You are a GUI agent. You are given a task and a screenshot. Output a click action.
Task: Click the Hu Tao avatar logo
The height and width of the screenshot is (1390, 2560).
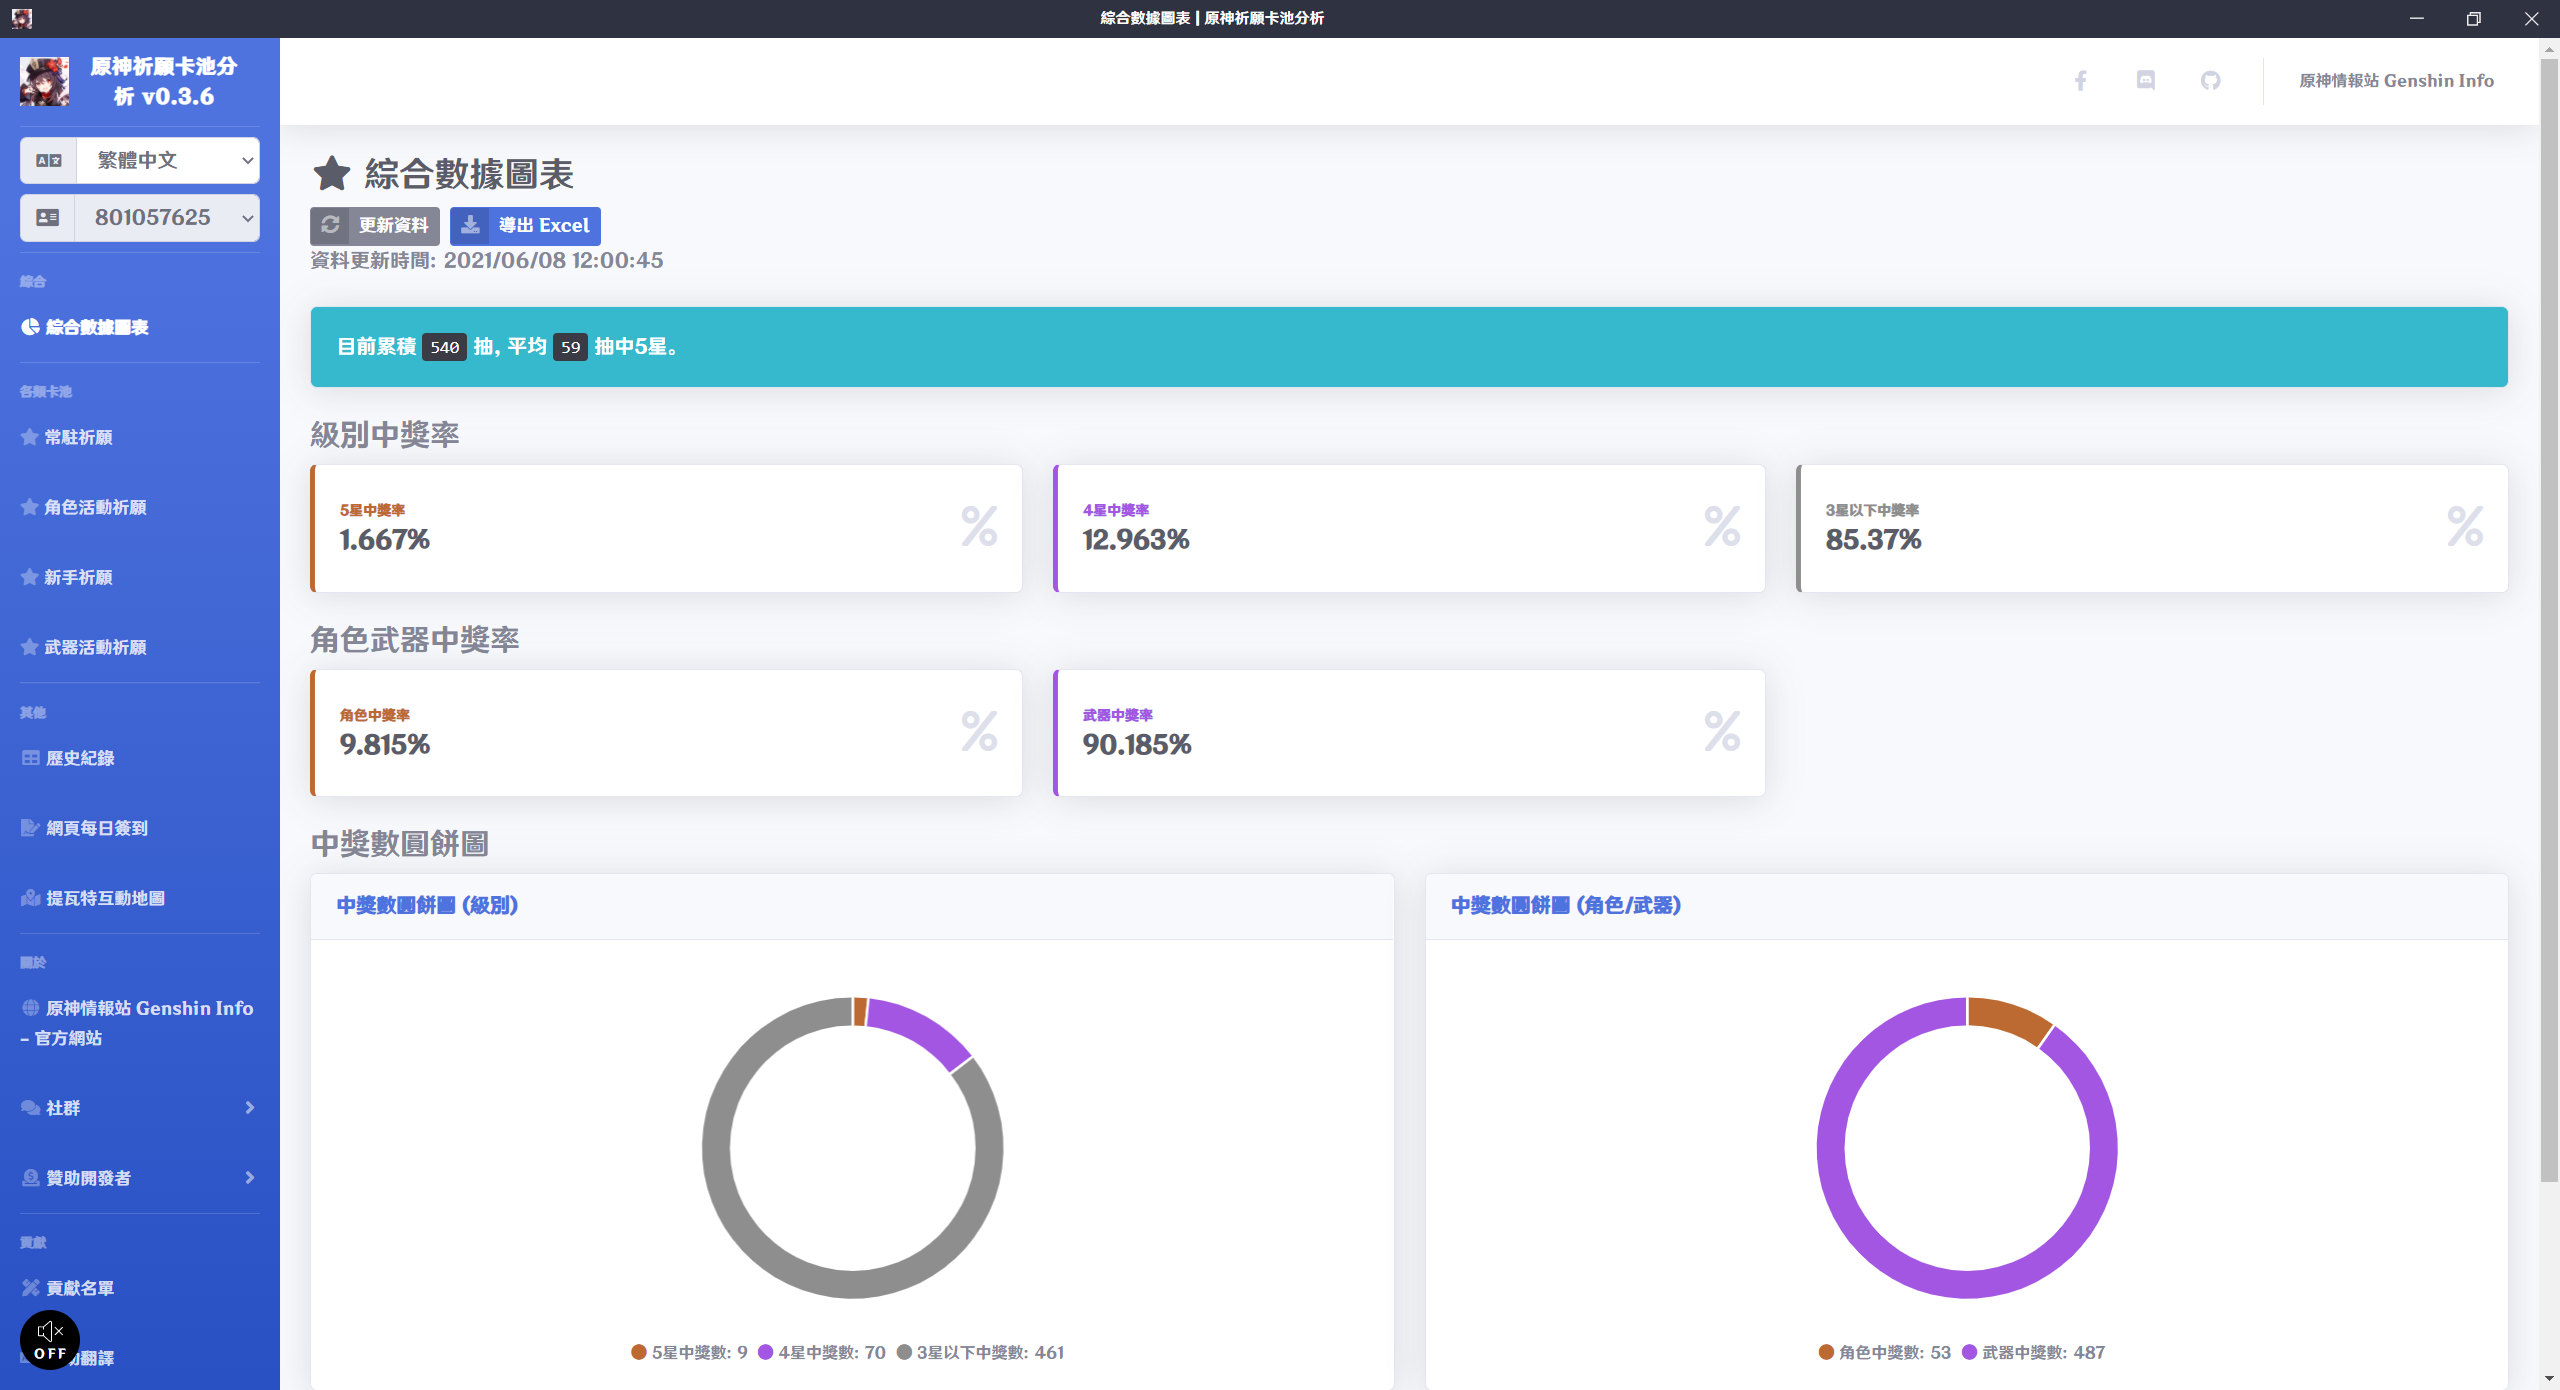(45, 82)
